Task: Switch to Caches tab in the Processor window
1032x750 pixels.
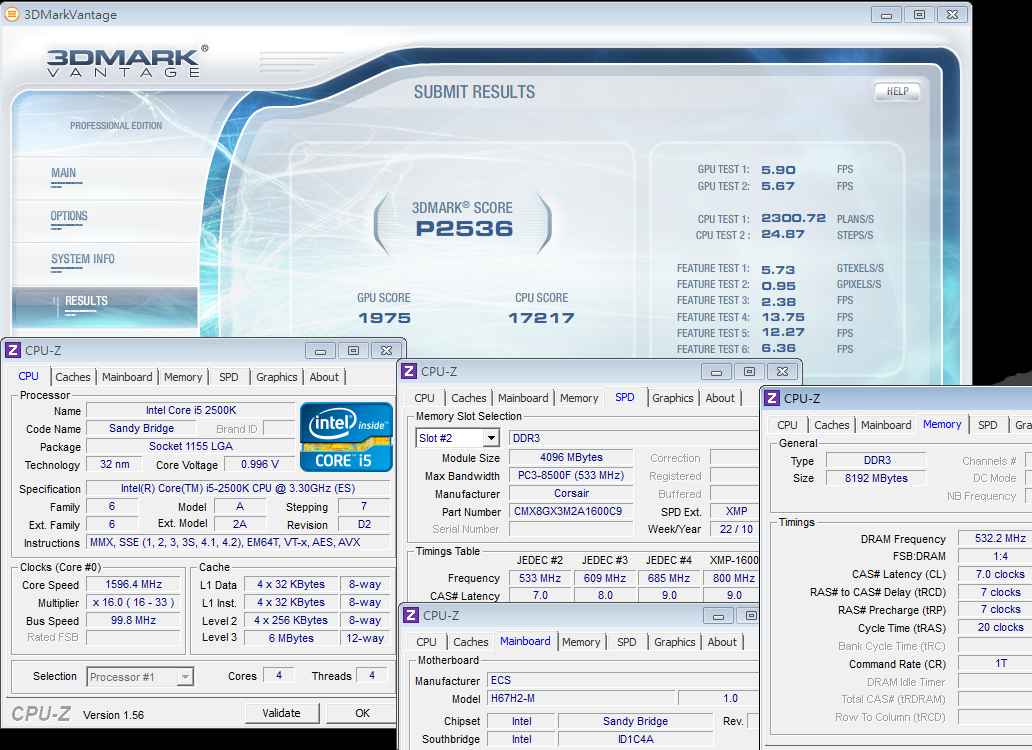Action: pyautogui.click(x=73, y=377)
